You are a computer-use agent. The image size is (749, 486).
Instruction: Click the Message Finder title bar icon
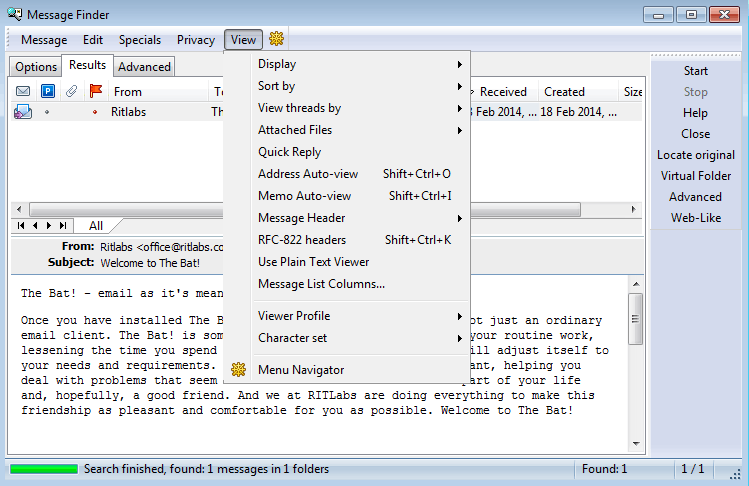coord(15,14)
